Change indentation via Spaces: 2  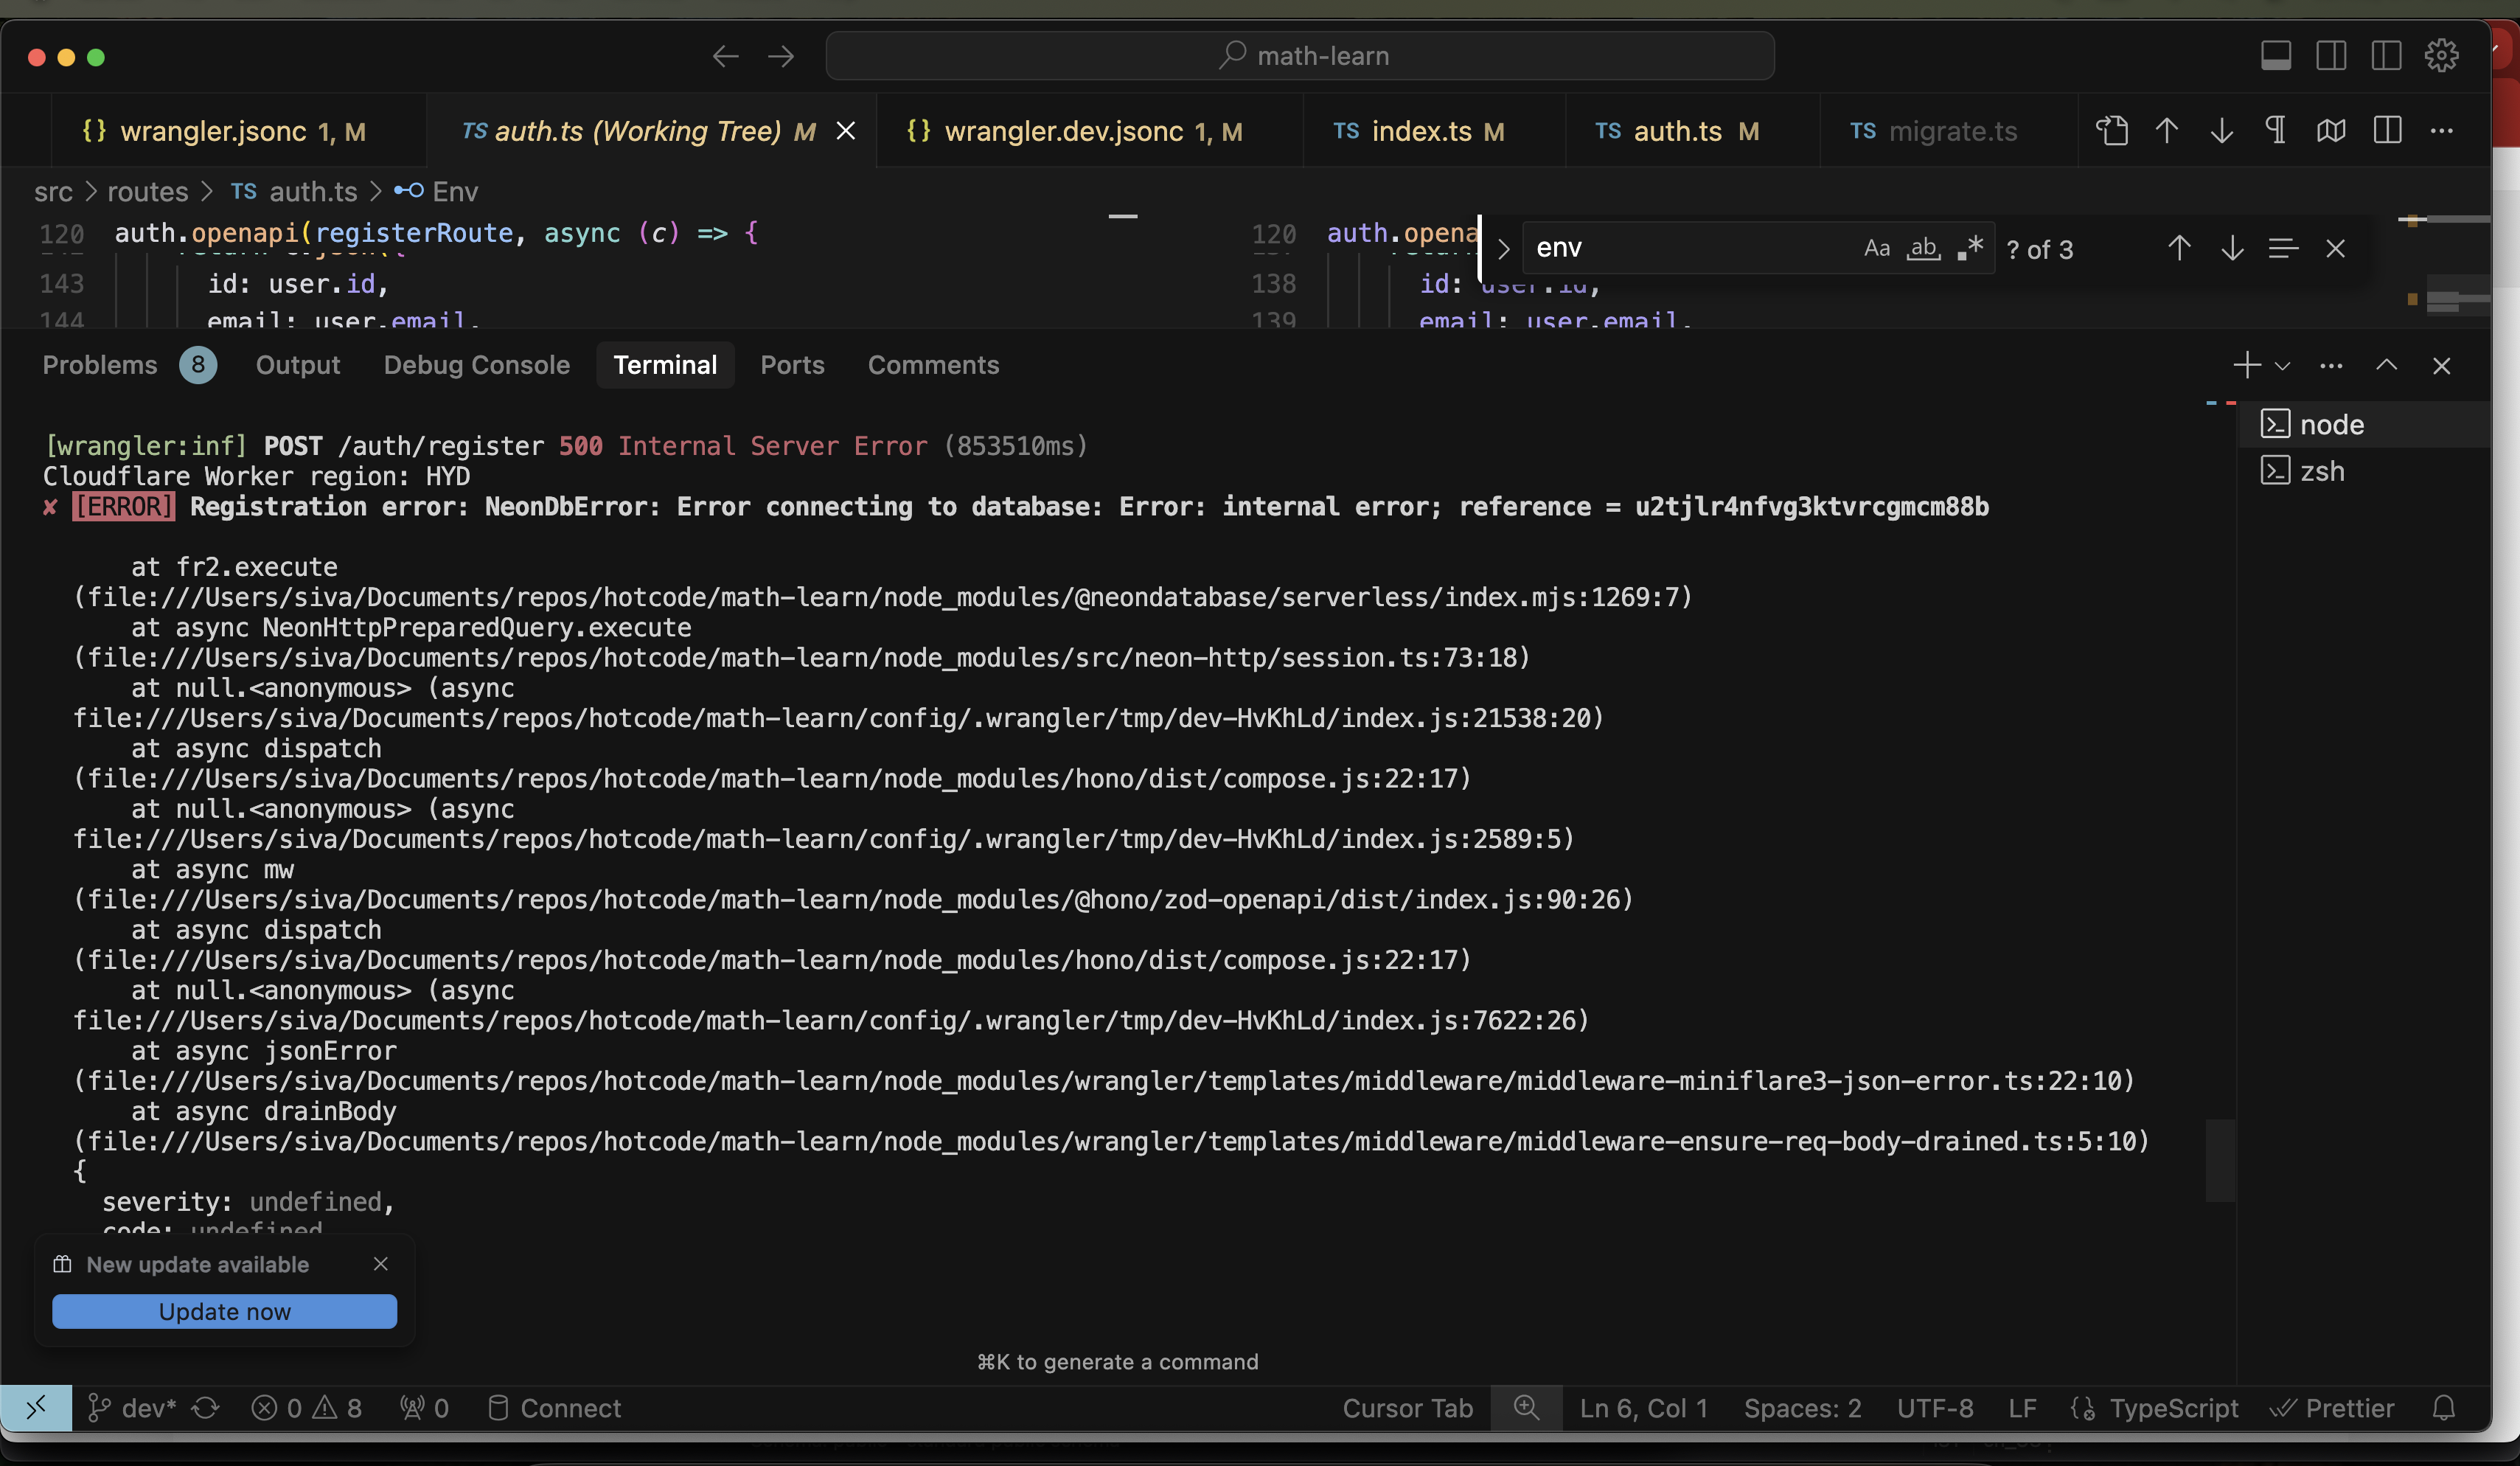[1803, 1408]
